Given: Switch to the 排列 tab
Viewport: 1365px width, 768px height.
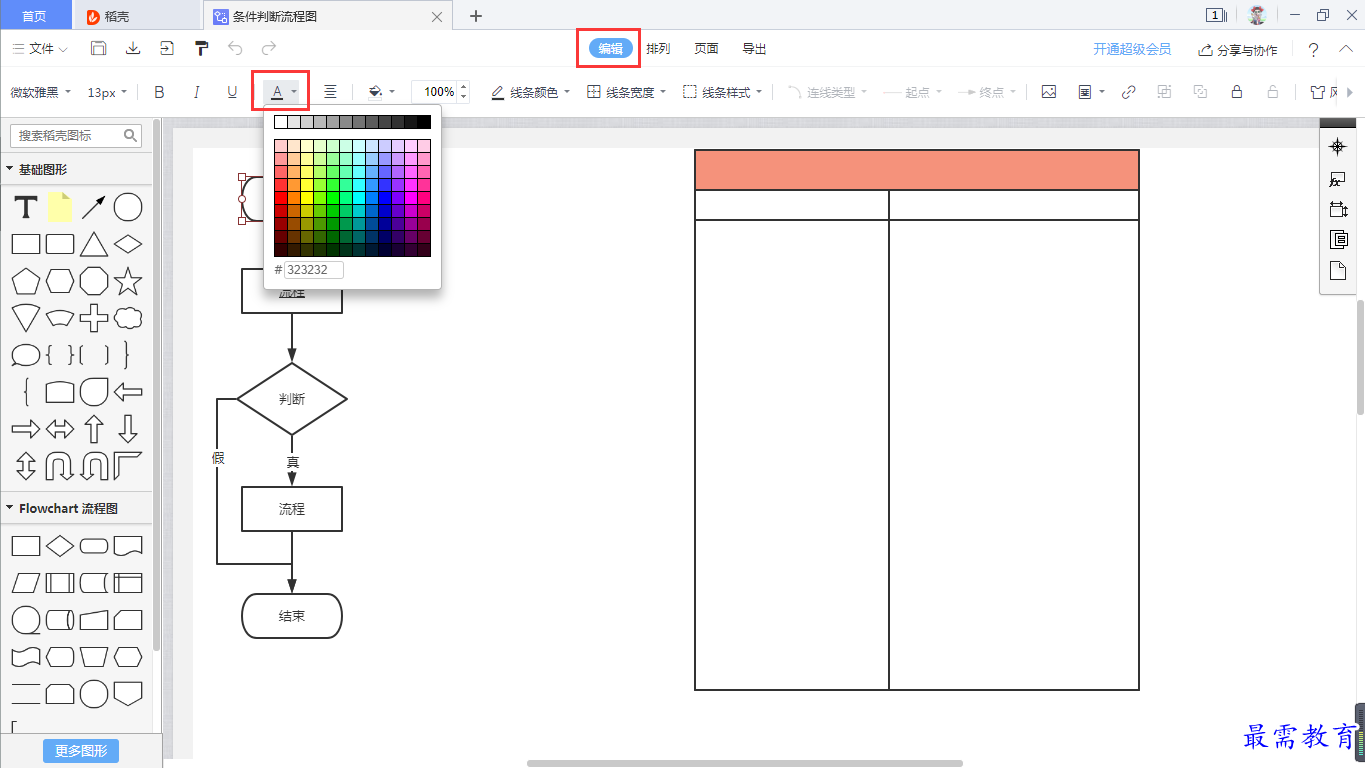Looking at the screenshot, I should (x=658, y=48).
